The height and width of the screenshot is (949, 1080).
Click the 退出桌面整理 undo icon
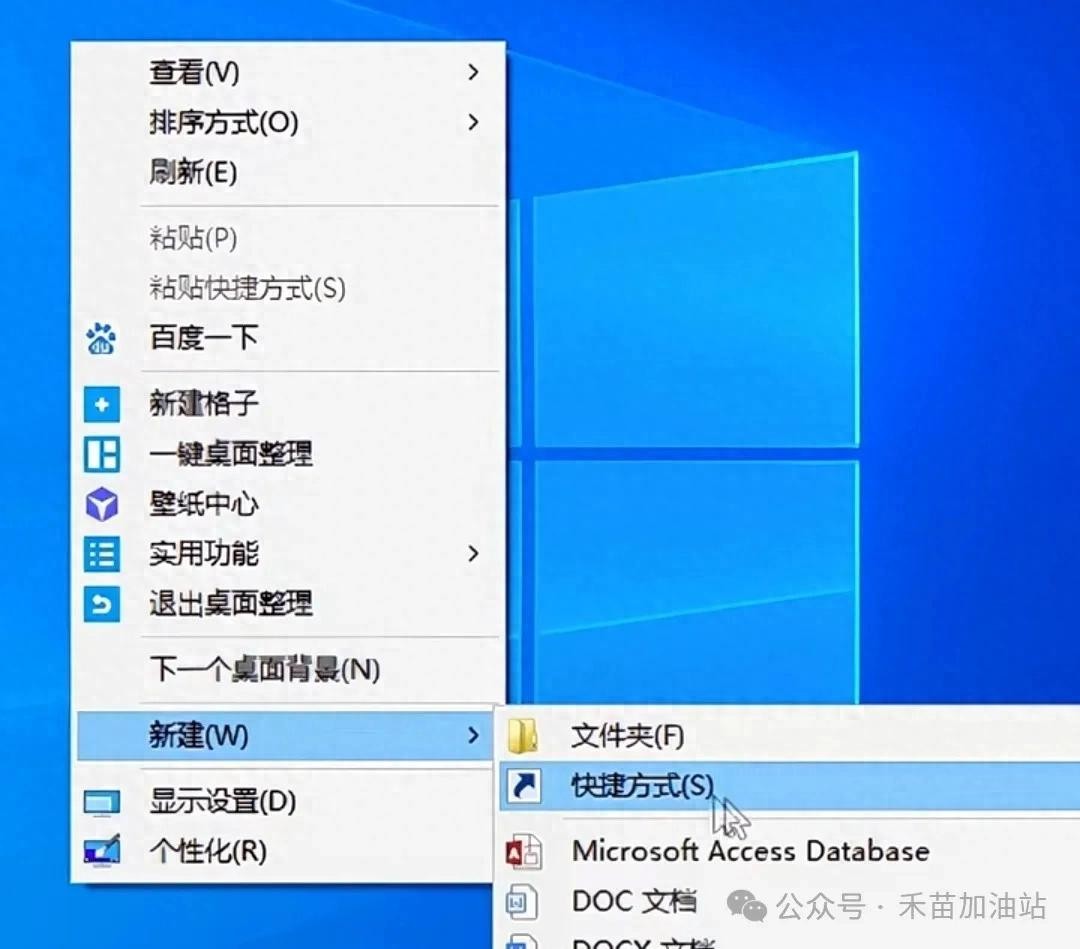(101, 604)
